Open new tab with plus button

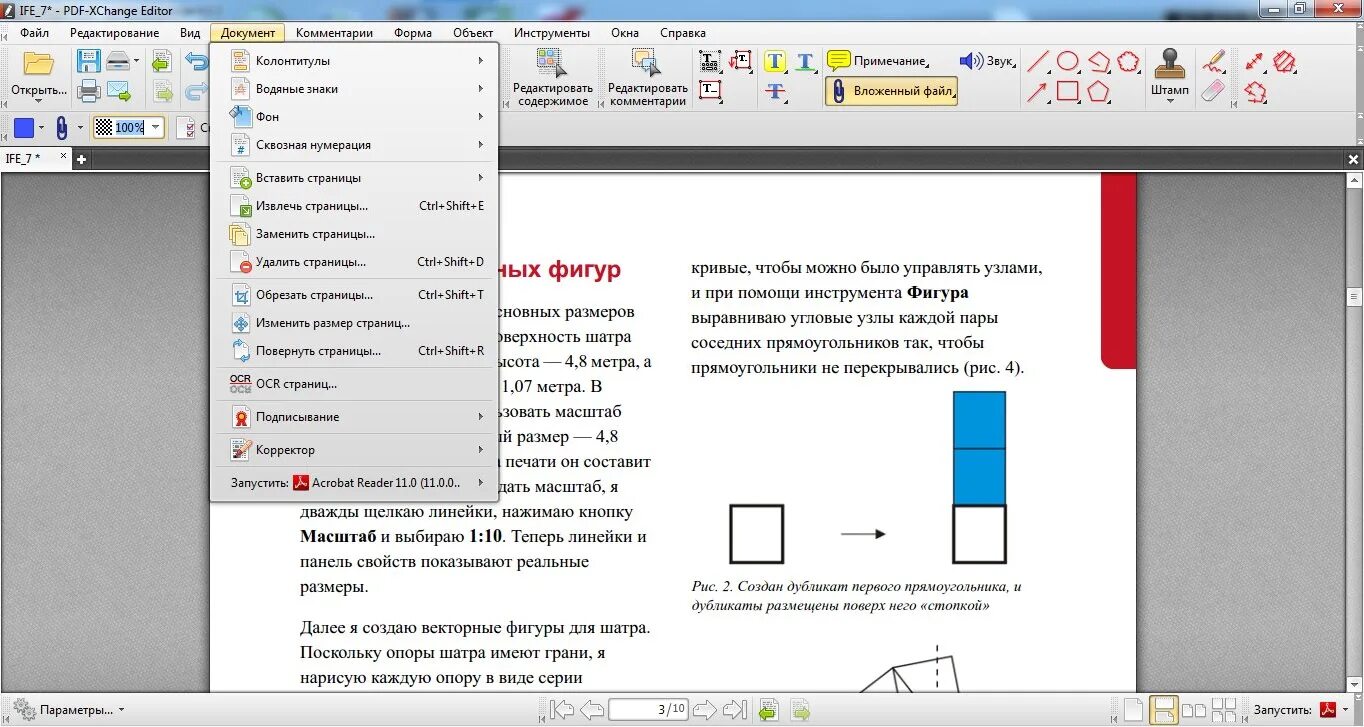tap(82, 159)
